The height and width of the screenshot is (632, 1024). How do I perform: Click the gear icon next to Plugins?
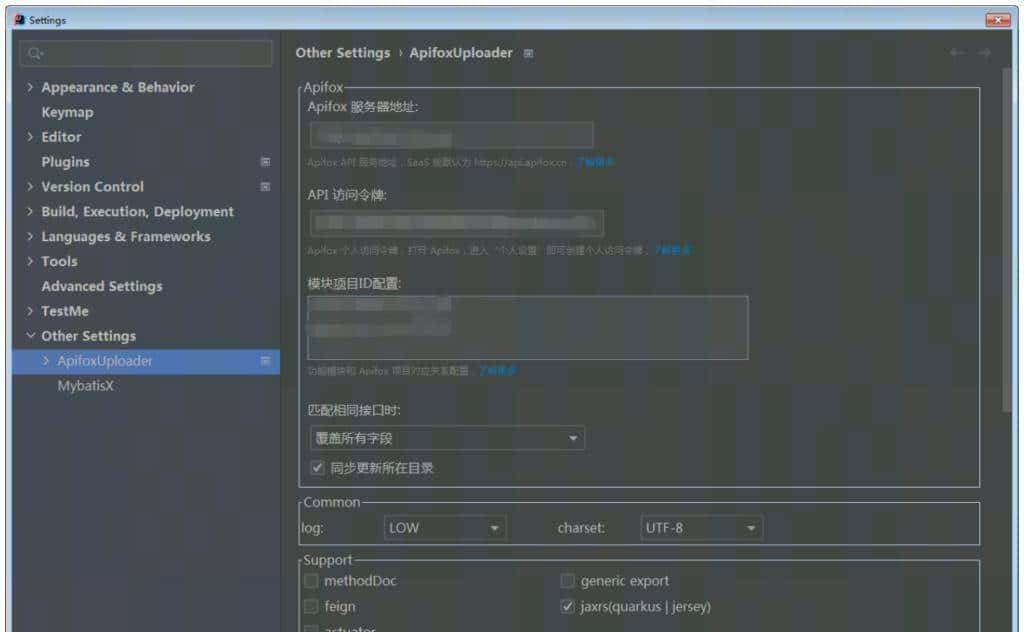click(x=265, y=161)
